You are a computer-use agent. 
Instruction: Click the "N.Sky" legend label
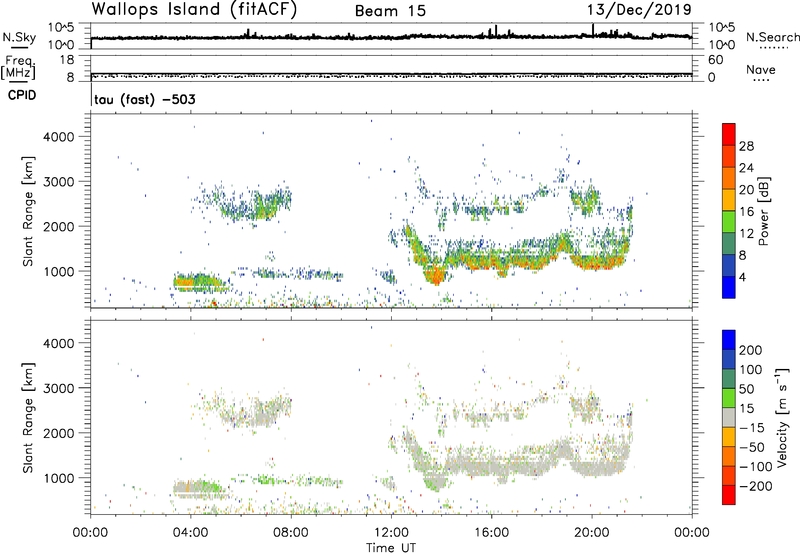click(x=19, y=37)
